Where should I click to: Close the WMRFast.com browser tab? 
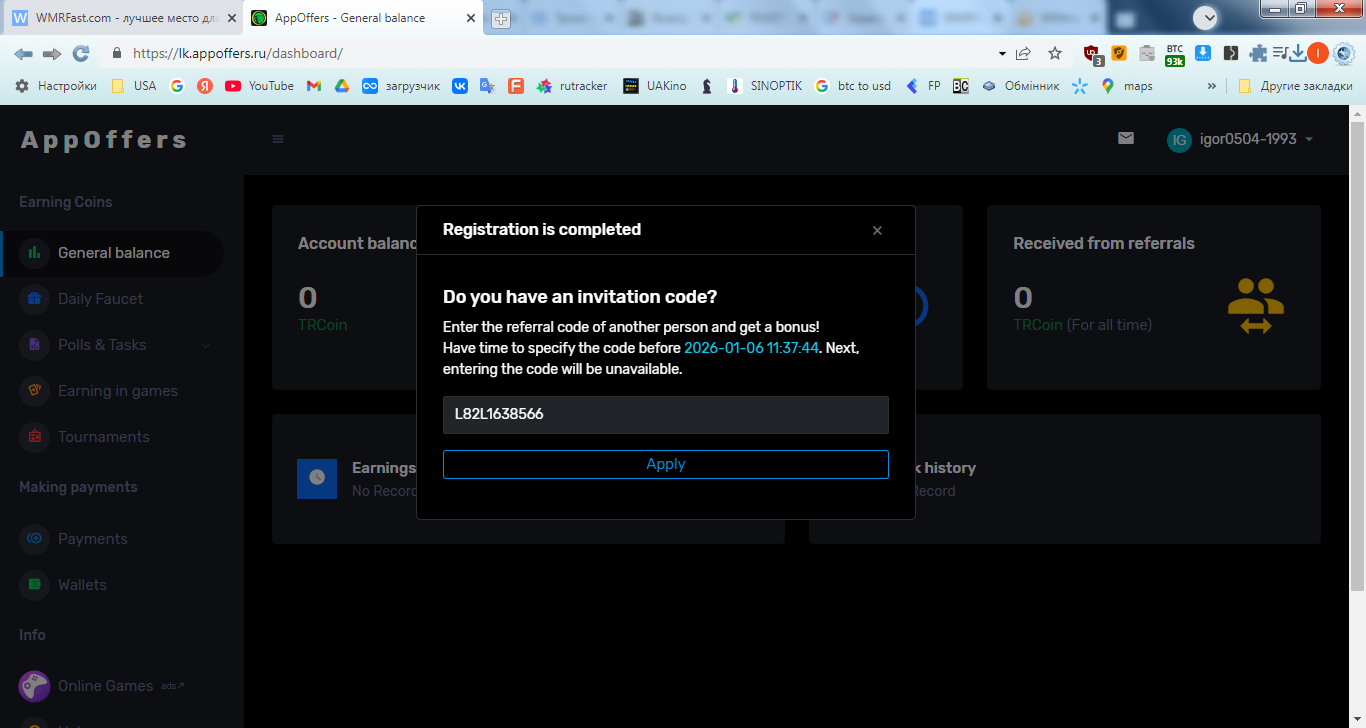click(232, 19)
